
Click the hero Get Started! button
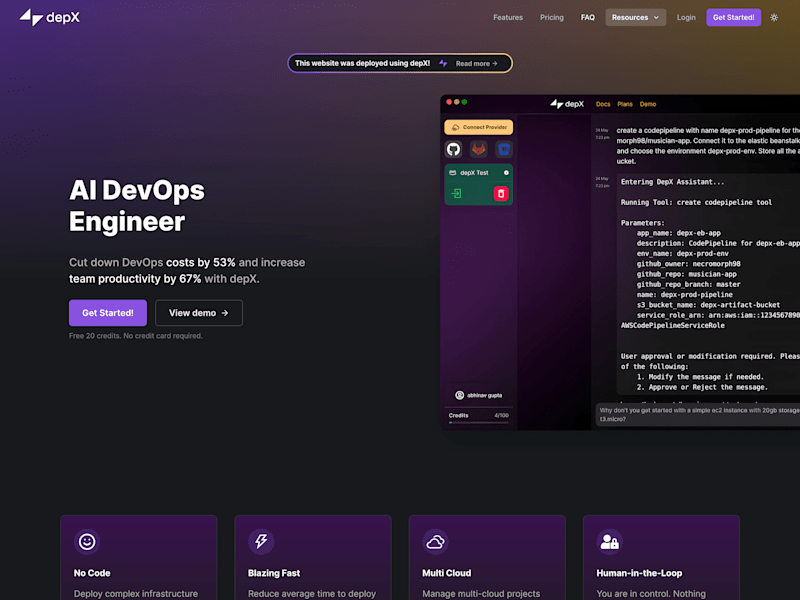108,313
